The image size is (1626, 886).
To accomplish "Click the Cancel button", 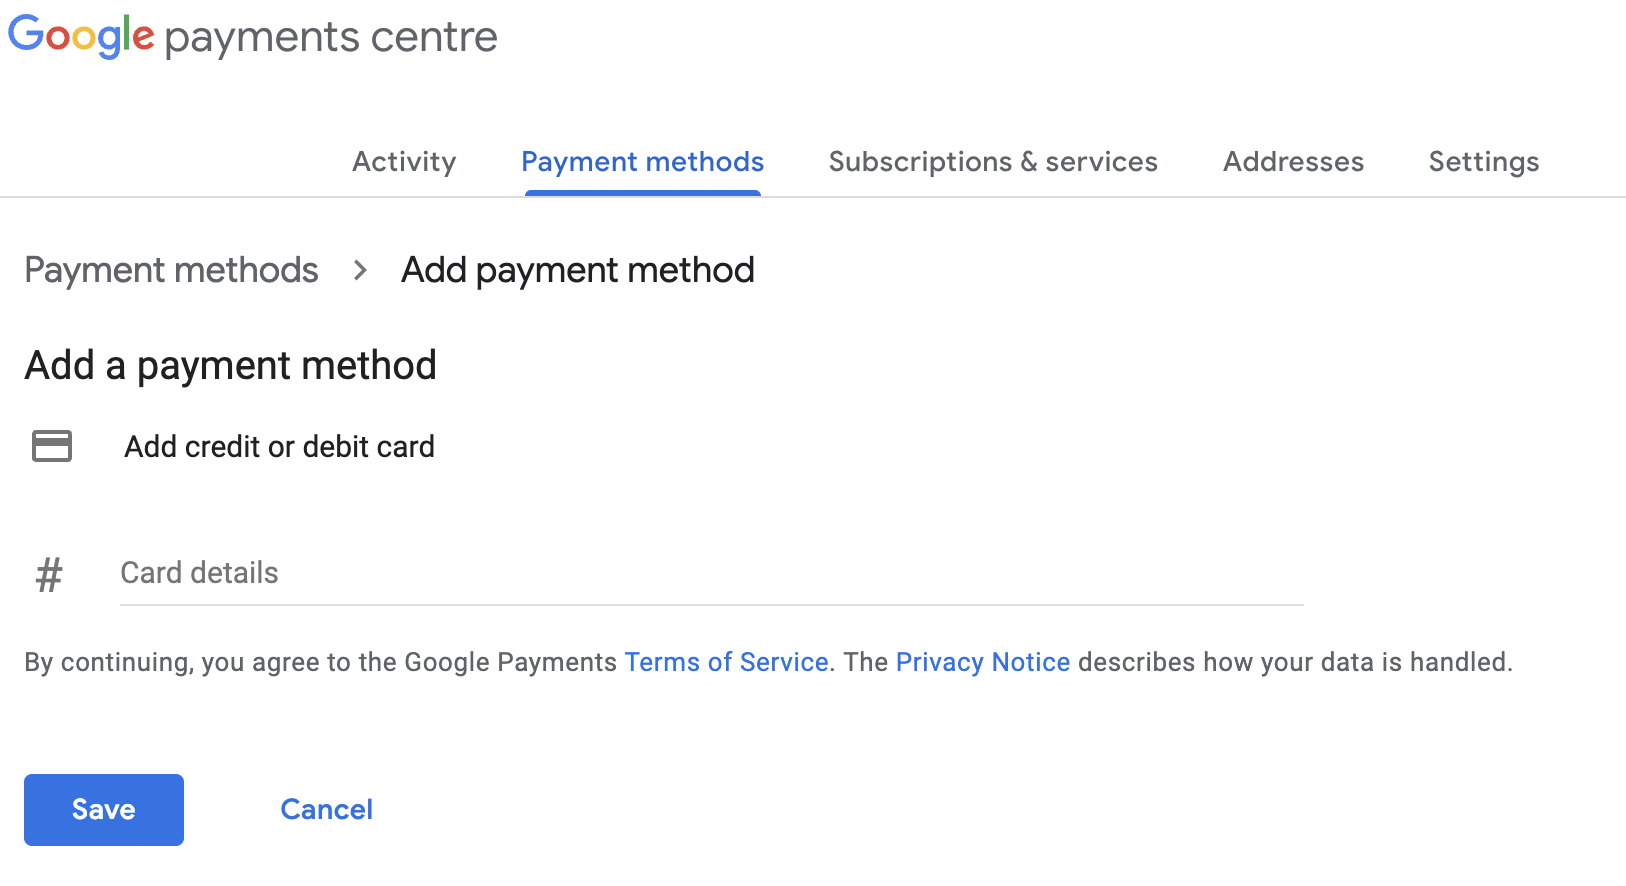I will (326, 810).
